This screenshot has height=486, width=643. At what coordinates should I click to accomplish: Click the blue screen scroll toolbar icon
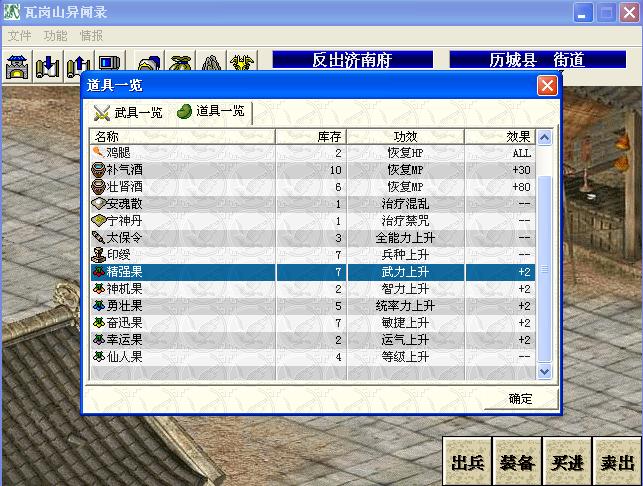109,62
